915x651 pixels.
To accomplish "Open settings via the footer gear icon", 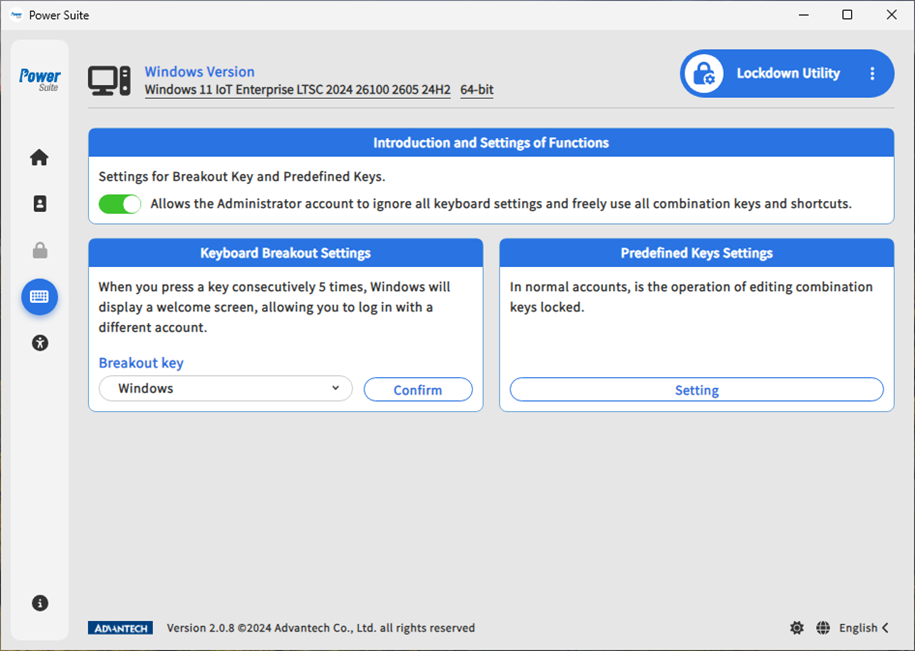I will tap(796, 628).
